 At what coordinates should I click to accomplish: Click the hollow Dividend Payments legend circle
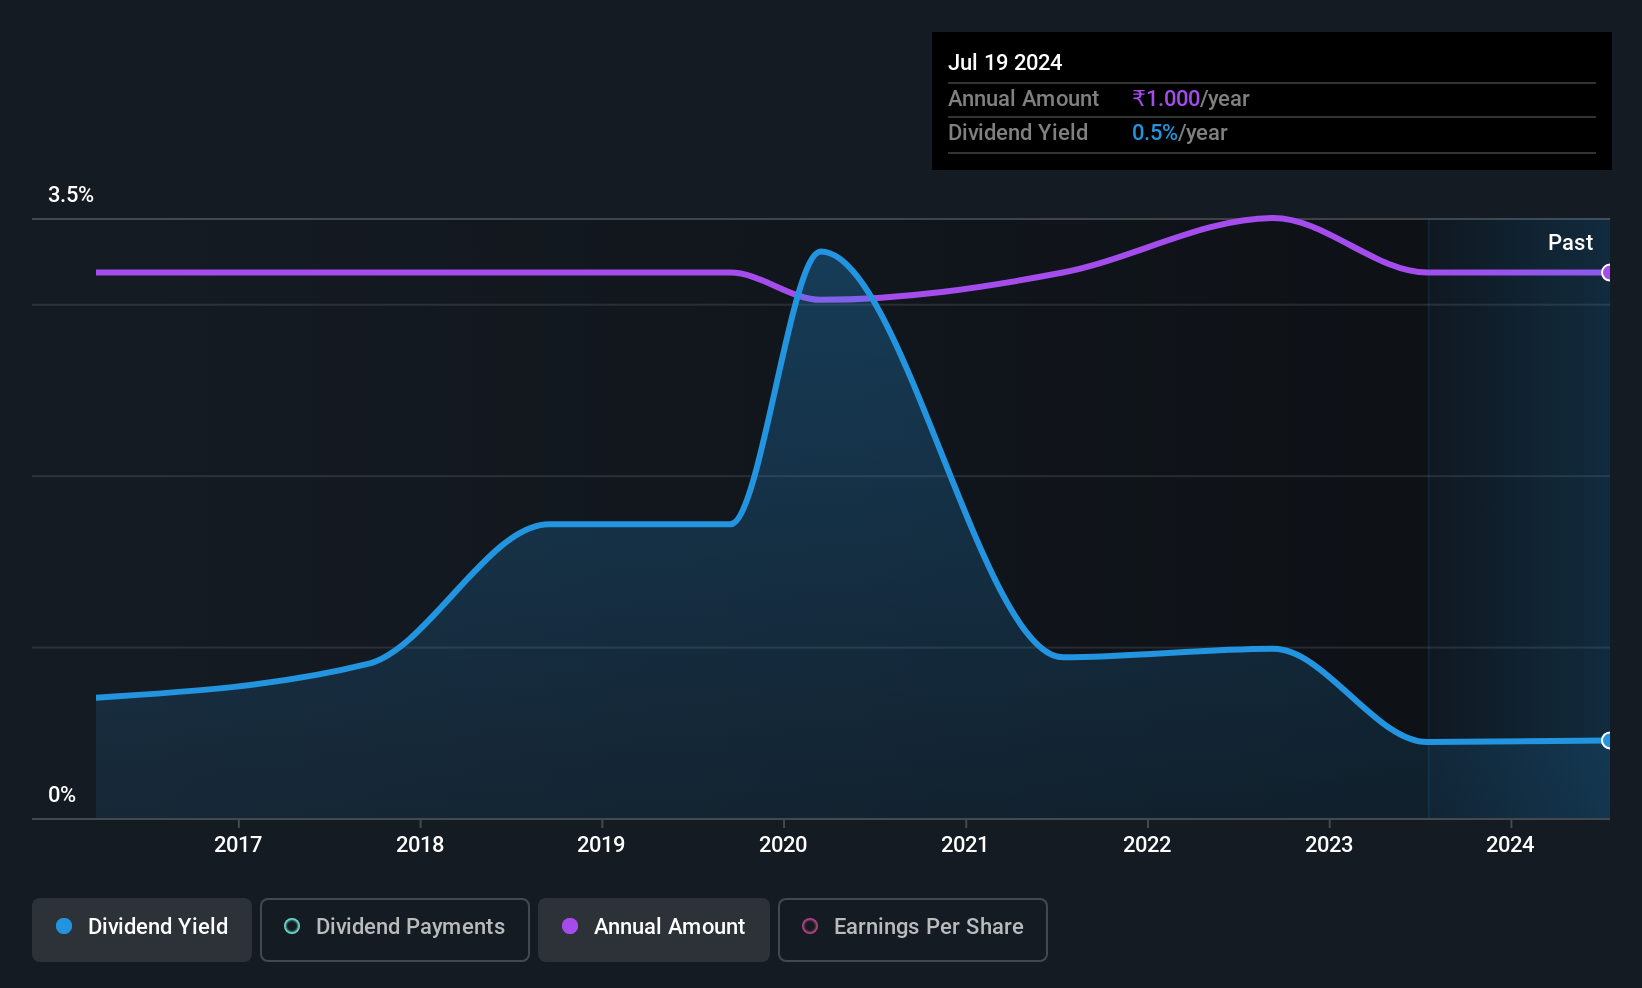292,926
